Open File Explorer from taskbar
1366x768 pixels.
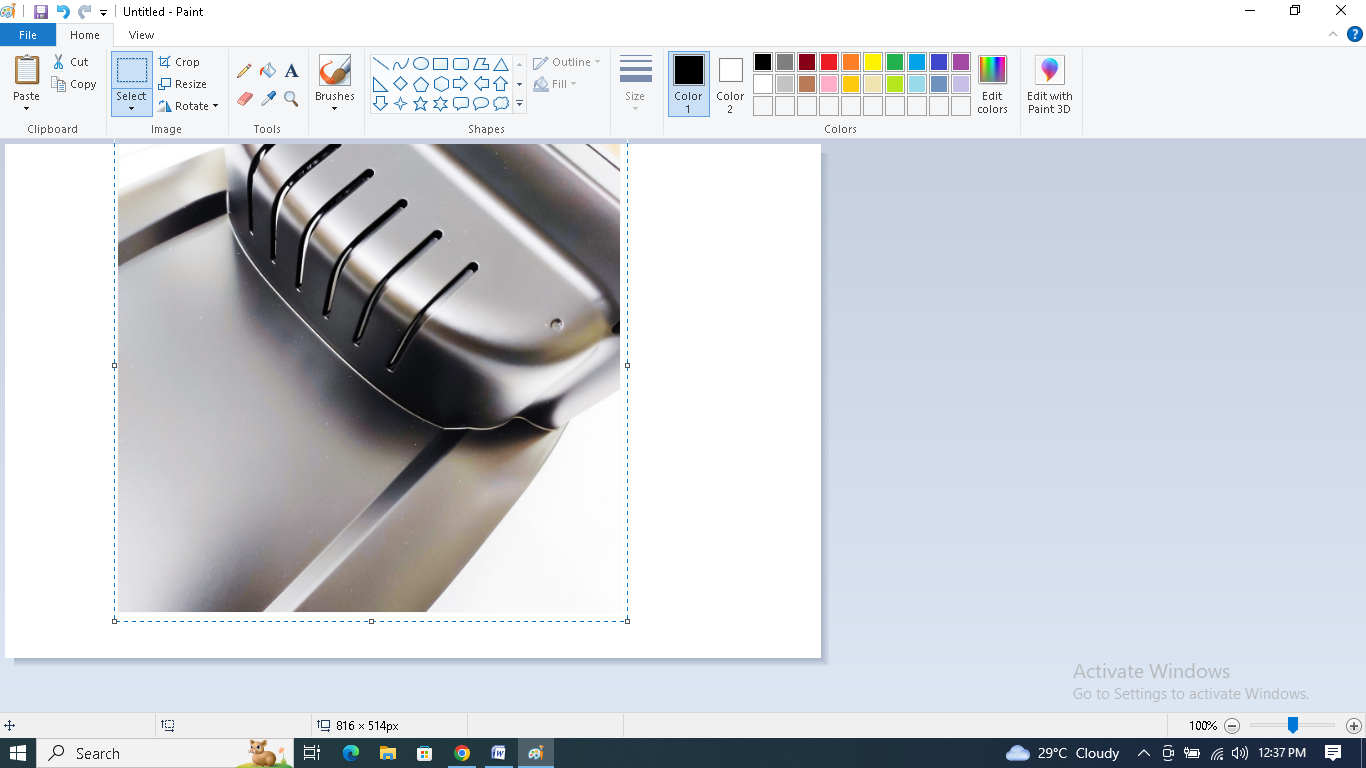pyautogui.click(x=387, y=753)
